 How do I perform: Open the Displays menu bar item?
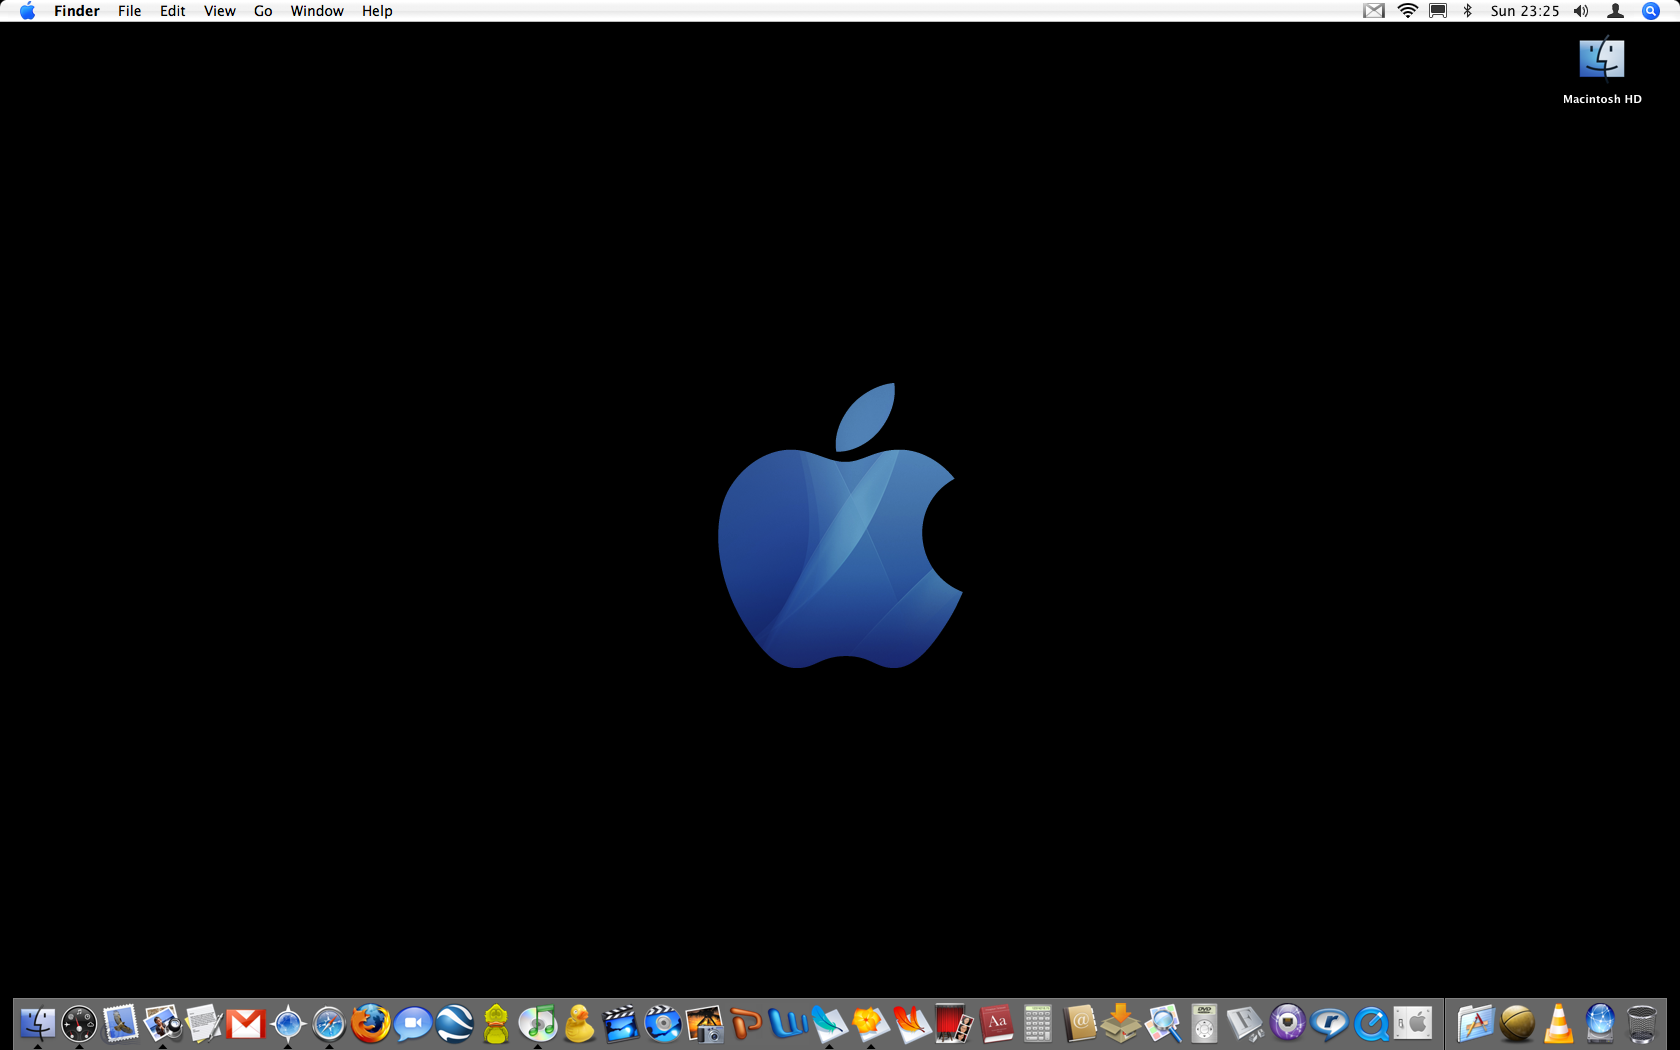click(x=1438, y=11)
